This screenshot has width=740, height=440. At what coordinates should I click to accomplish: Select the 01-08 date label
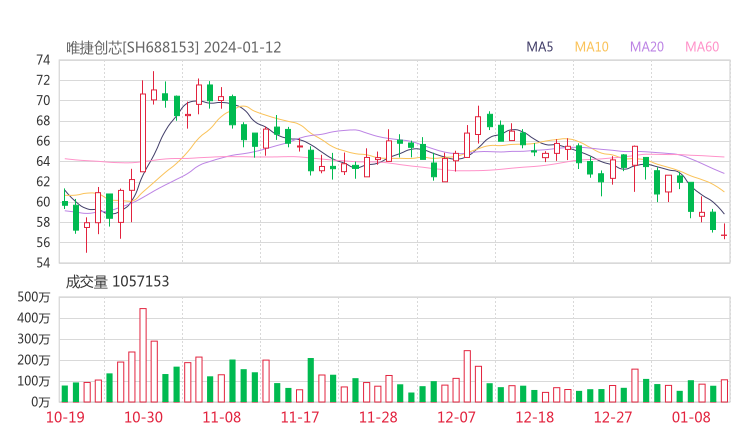pyautogui.click(x=691, y=417)
